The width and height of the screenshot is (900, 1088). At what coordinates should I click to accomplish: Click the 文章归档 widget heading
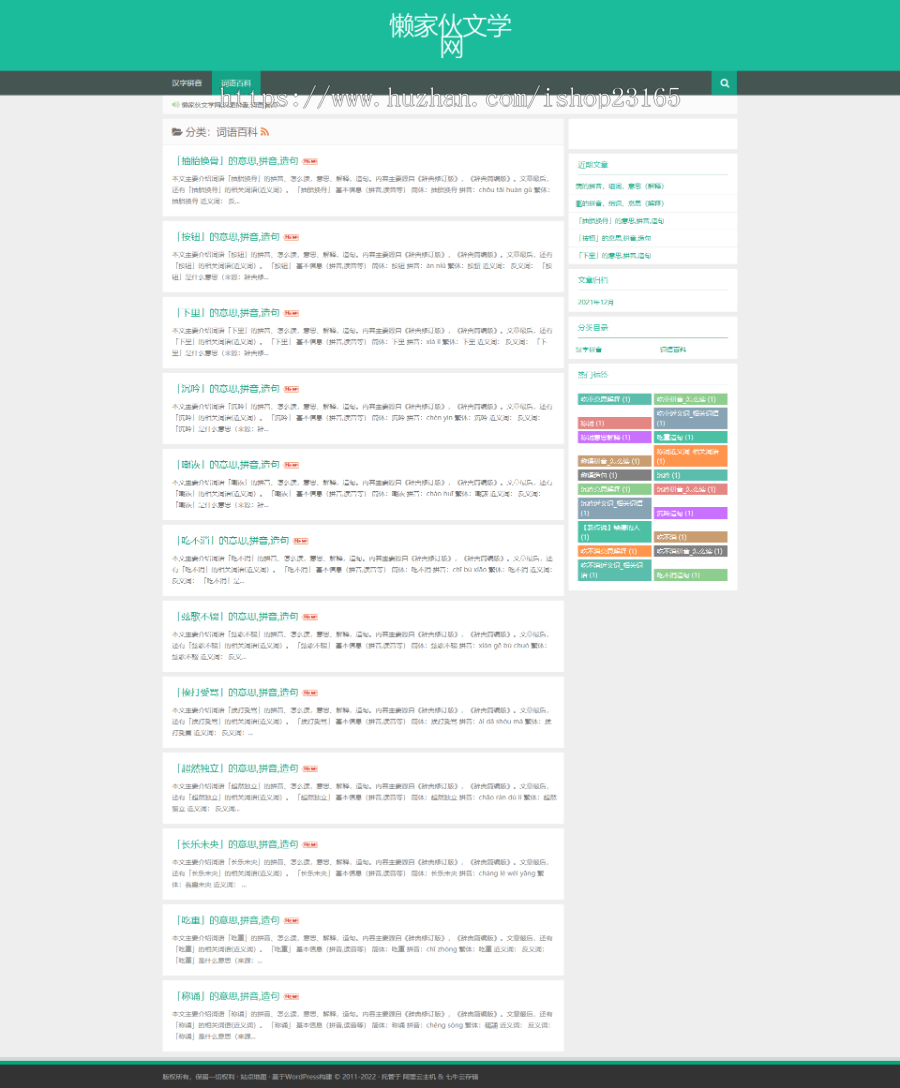tap(593, 280)
